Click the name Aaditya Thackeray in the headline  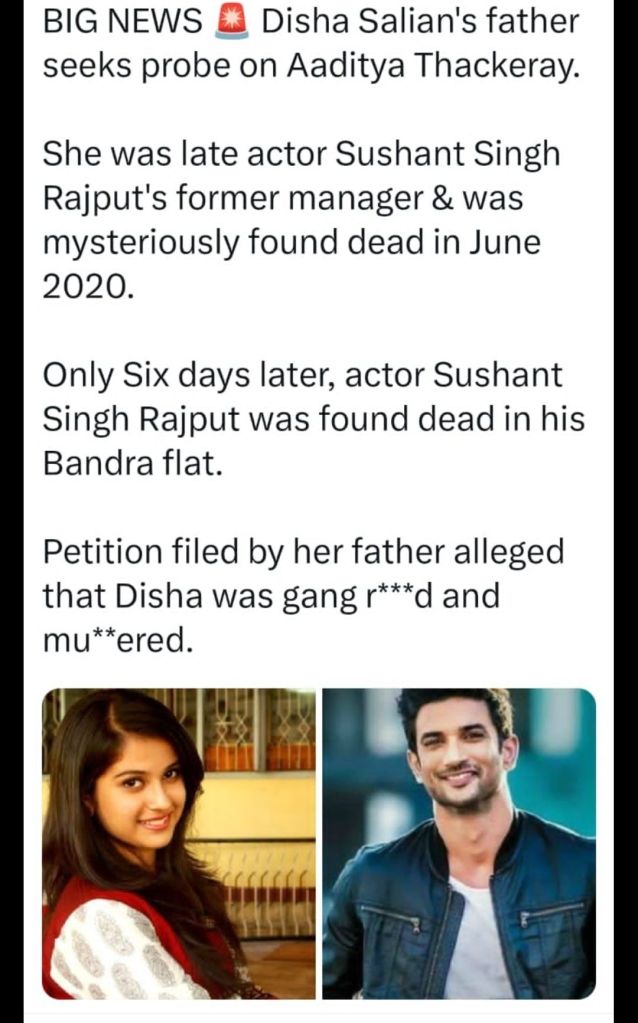point(433,66)
